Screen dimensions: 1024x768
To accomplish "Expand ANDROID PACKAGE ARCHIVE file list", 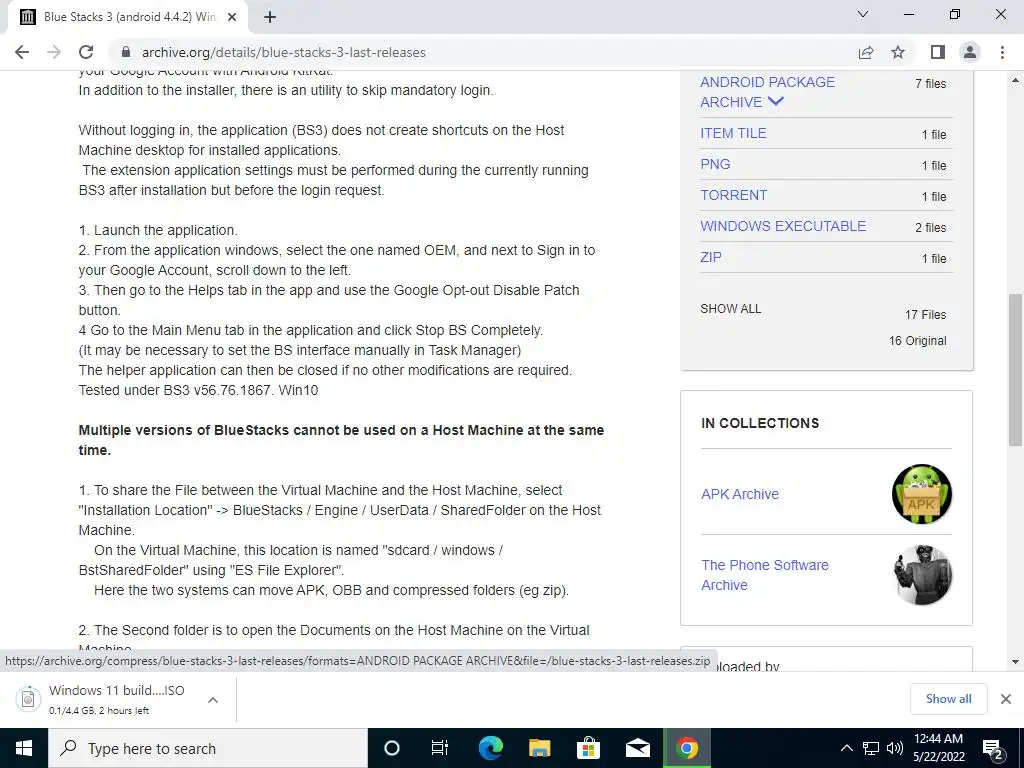I will pos(776,101).
